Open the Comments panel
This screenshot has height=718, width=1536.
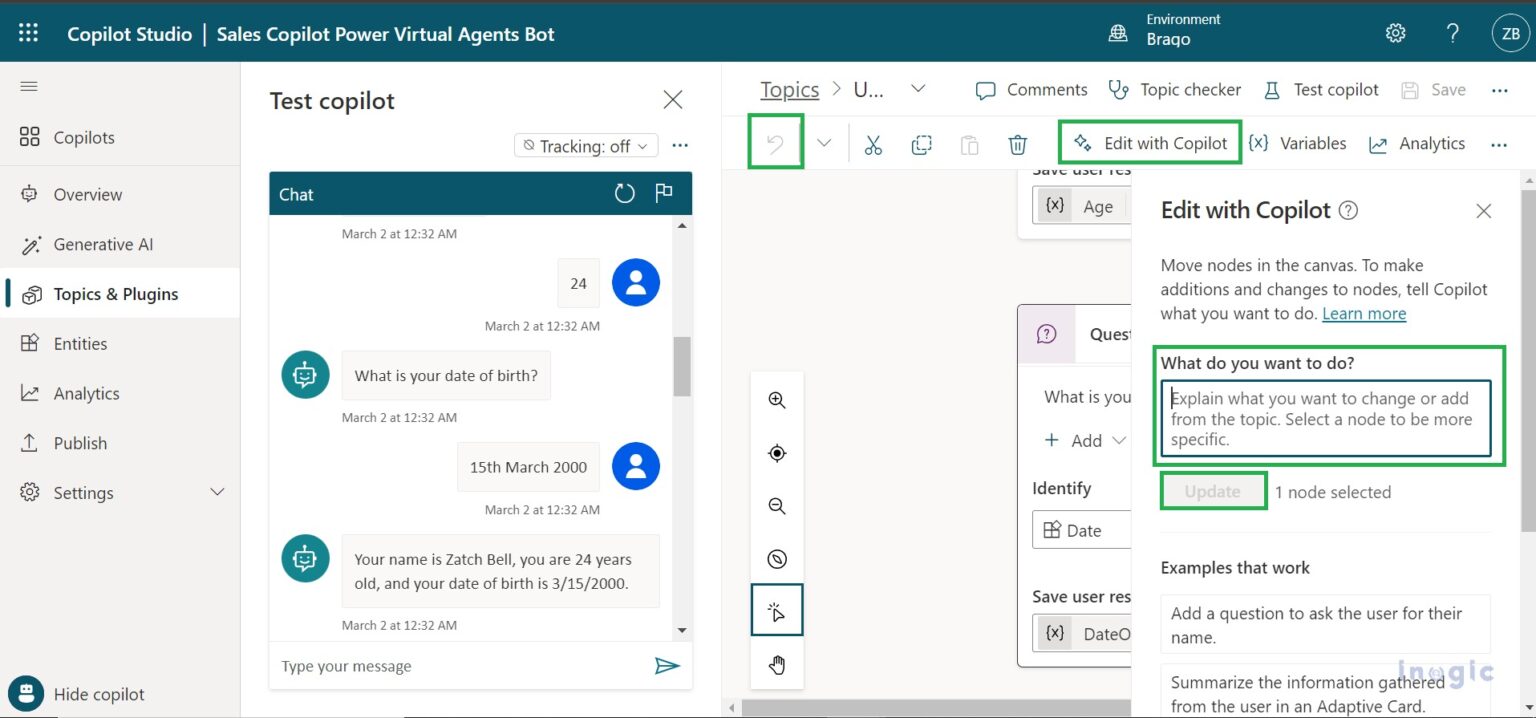click(1030, 89)
